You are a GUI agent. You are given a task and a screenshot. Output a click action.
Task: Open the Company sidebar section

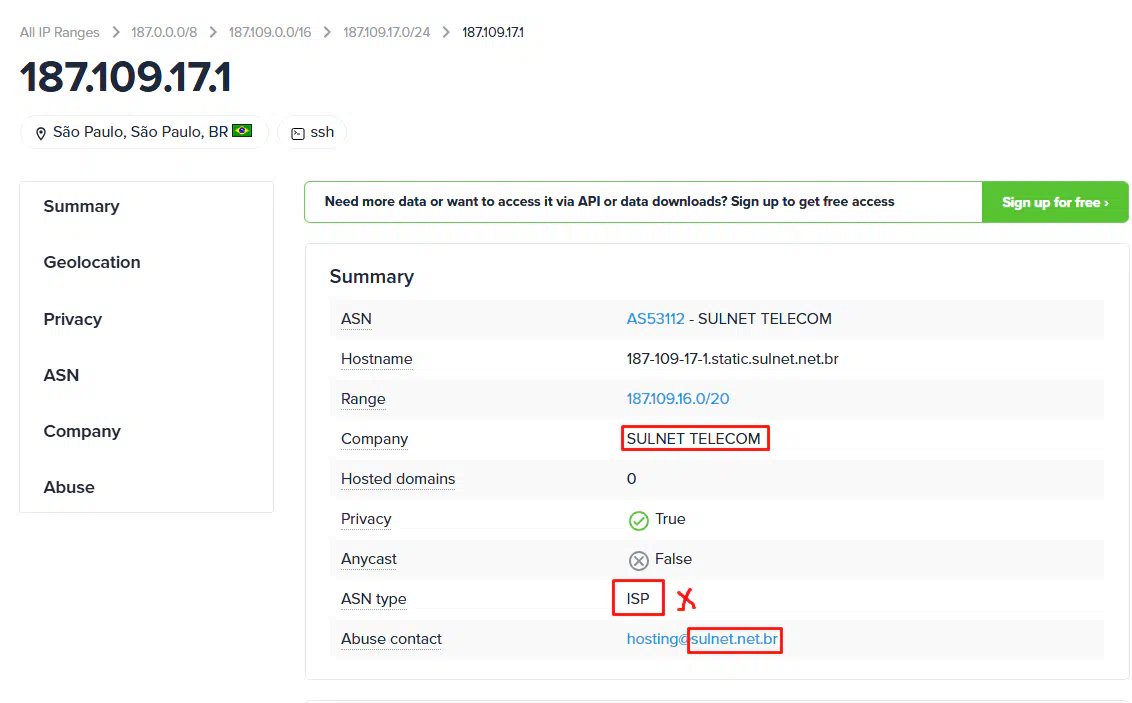pos(82,431)
